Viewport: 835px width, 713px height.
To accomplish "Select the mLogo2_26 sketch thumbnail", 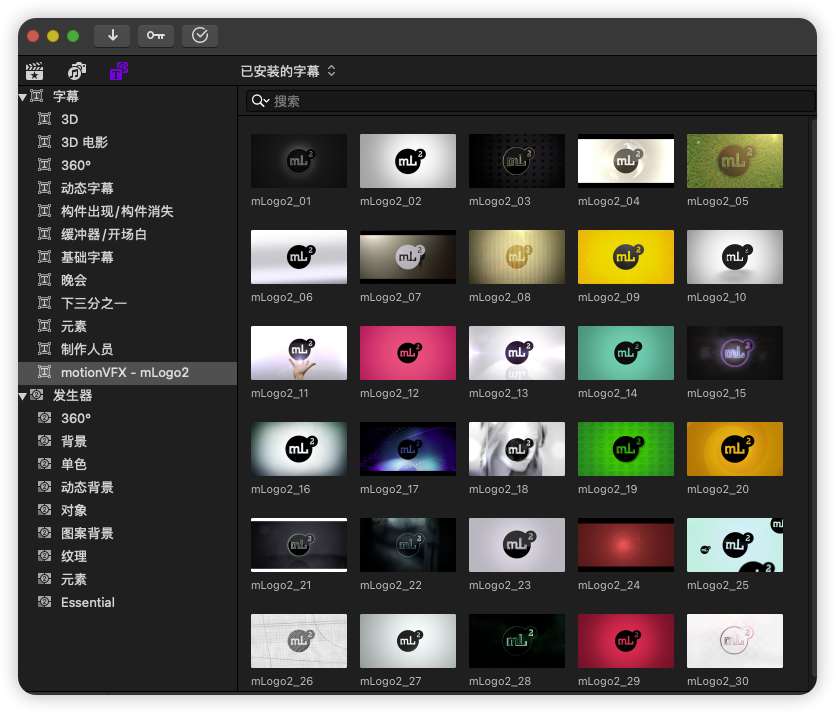I will tap(299, 641).
